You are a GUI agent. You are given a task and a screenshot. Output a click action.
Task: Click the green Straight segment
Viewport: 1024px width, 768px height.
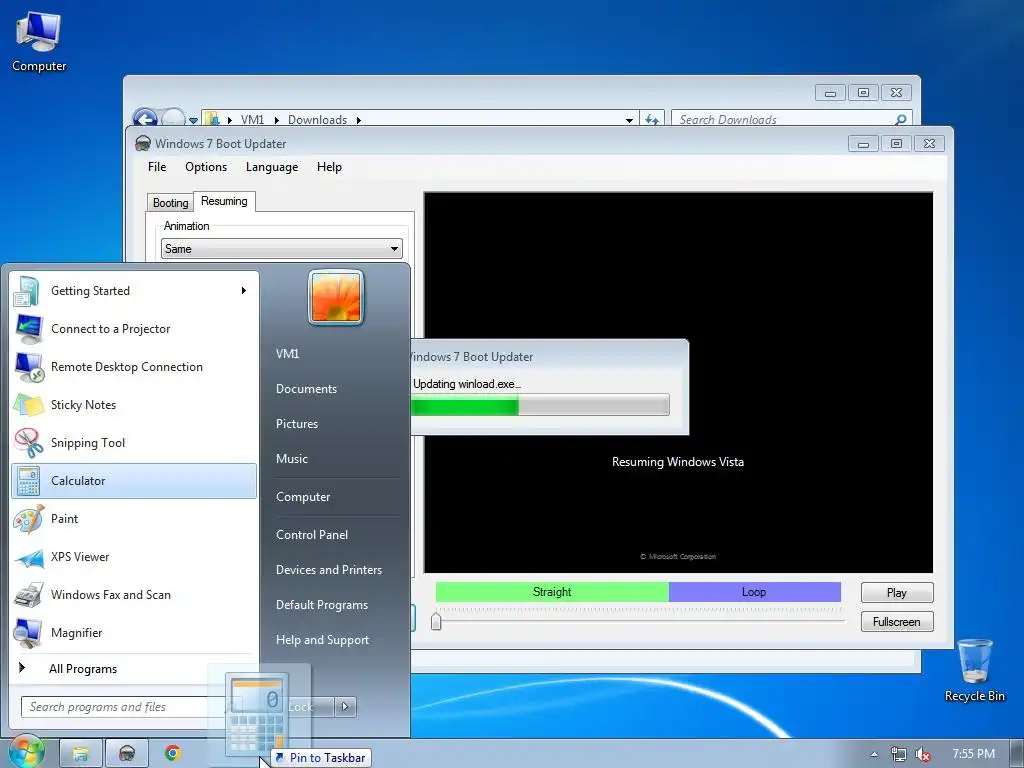coord(552,592)
